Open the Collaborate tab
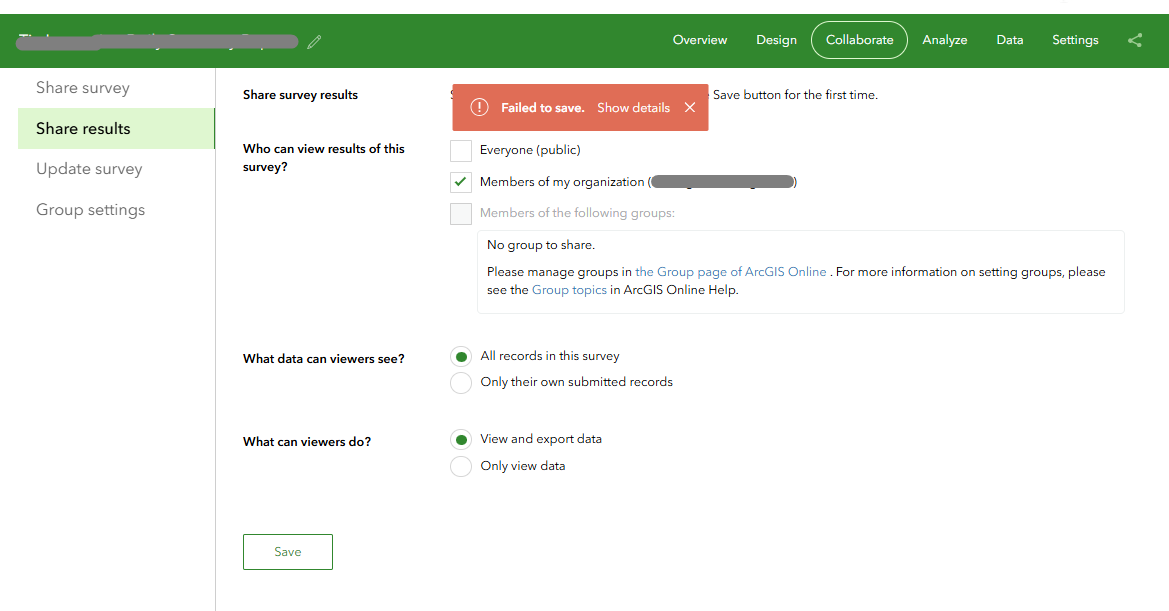 tap(859, 40)
